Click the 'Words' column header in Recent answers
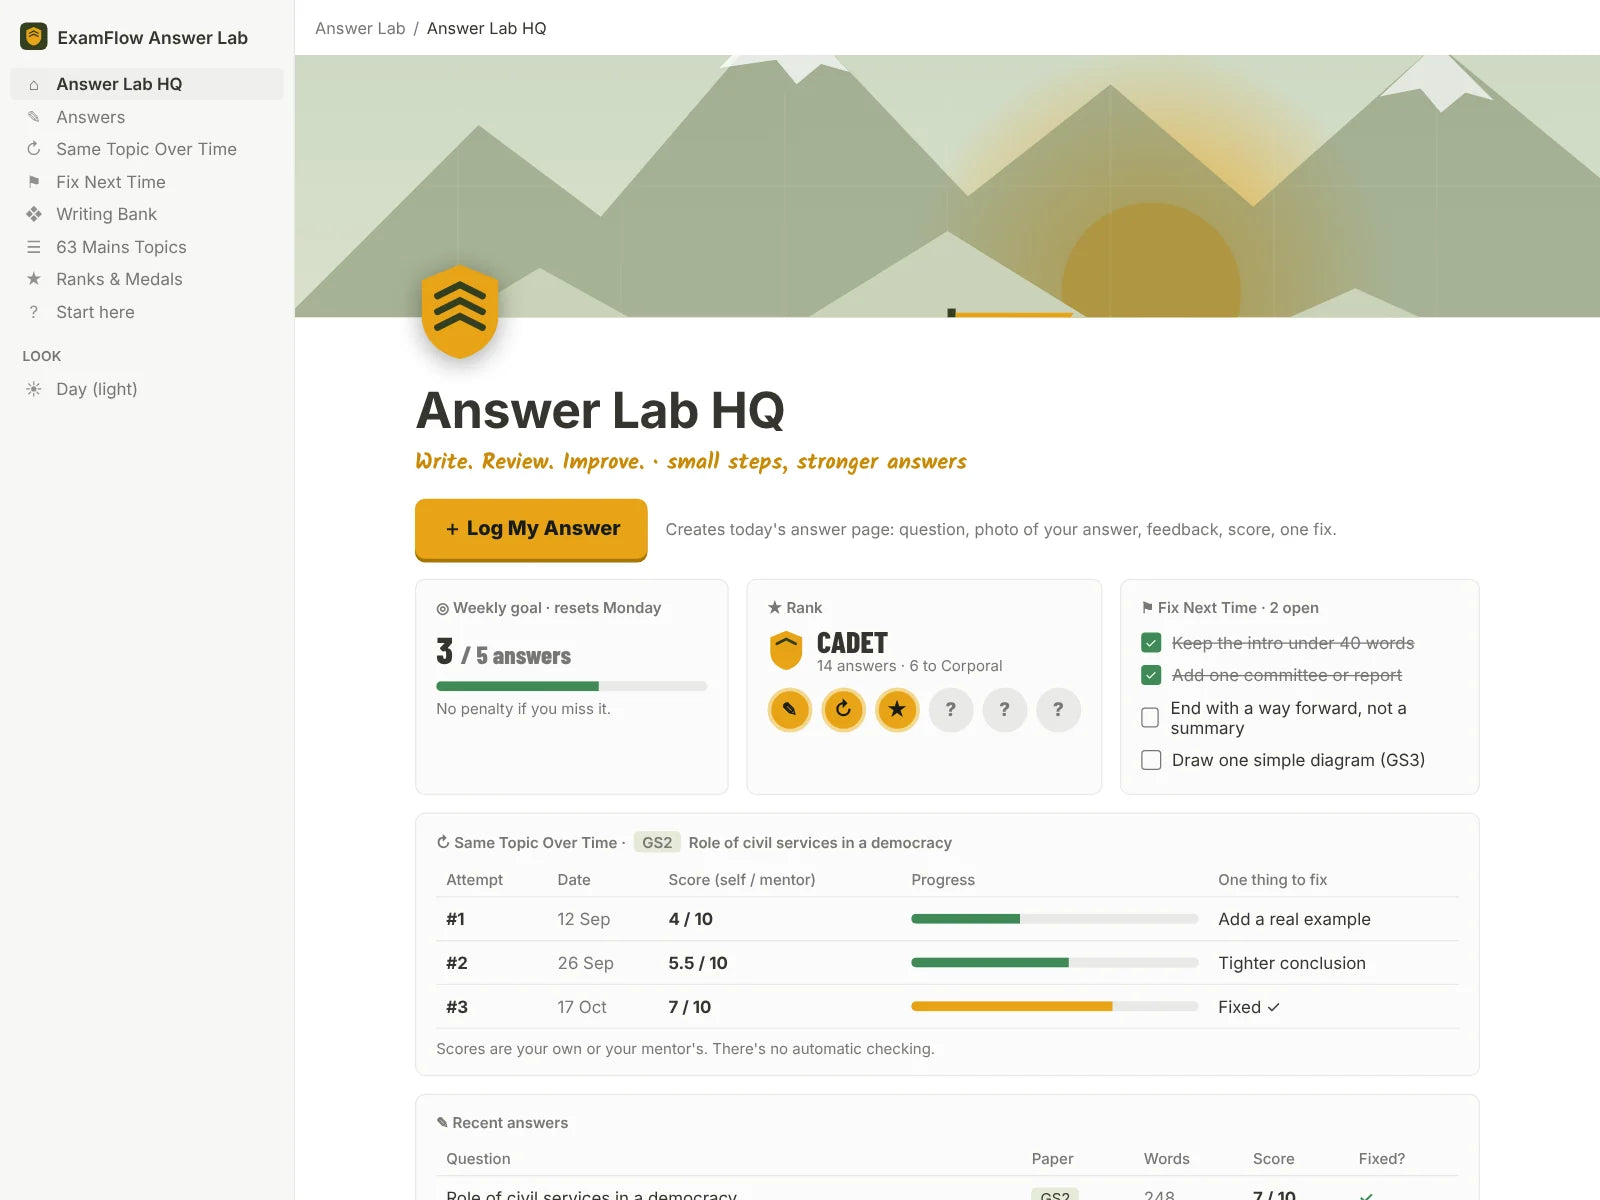 (x=1167, y=1159)
